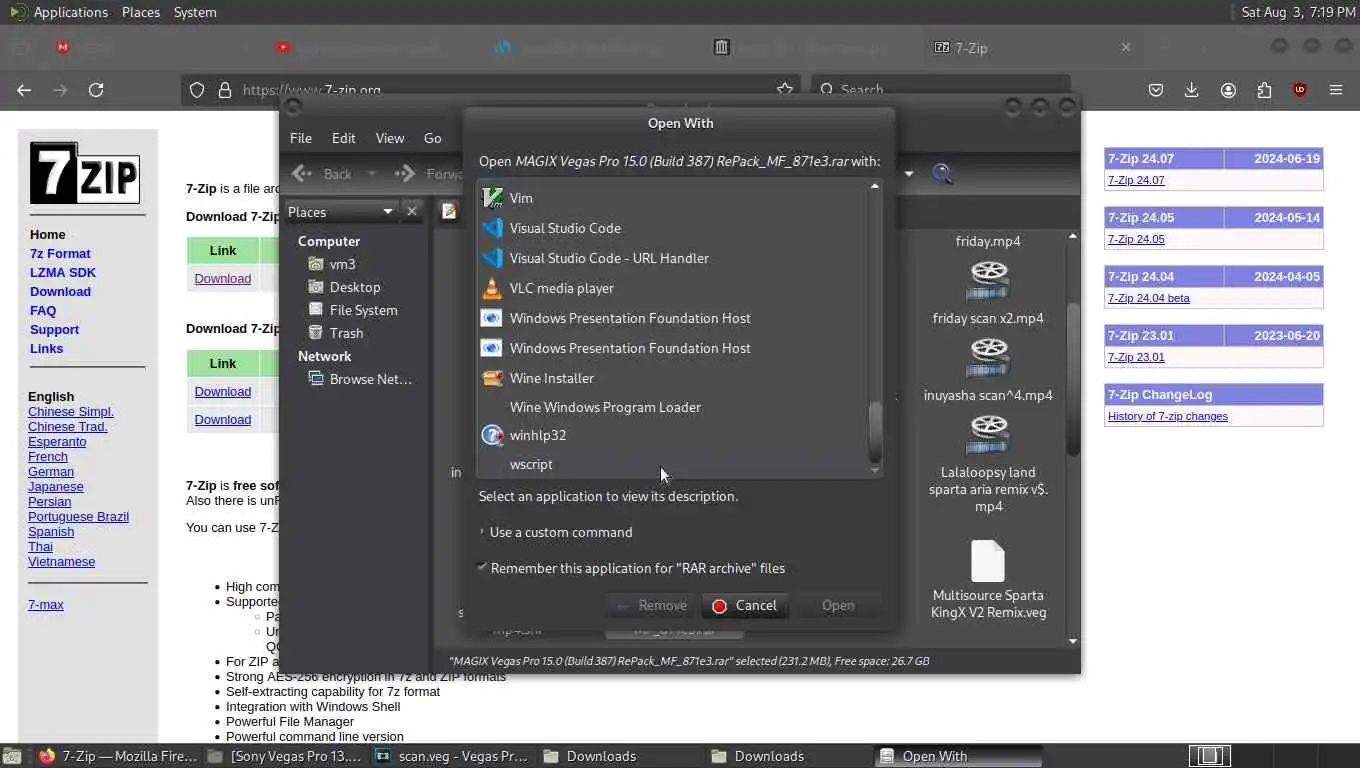
Task: Open History of 7-zip changes link
Action: (1168, 416)
